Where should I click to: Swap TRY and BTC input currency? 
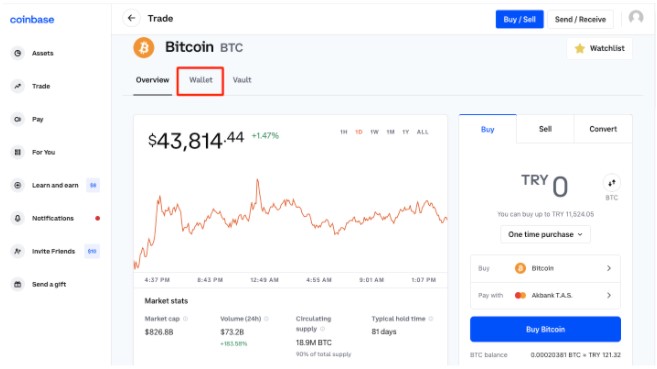612,183
